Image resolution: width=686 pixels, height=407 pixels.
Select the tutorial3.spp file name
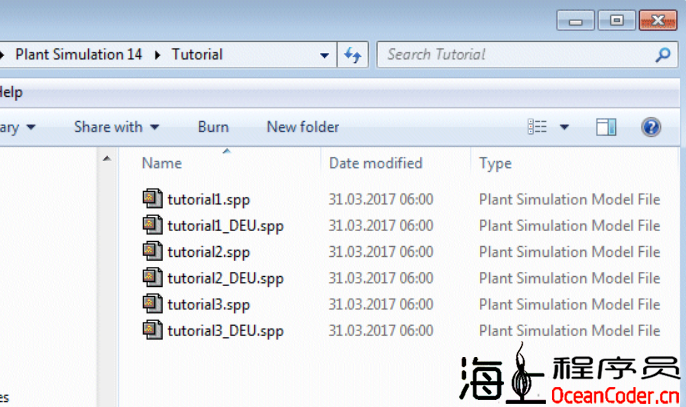[x=209, y=305]
